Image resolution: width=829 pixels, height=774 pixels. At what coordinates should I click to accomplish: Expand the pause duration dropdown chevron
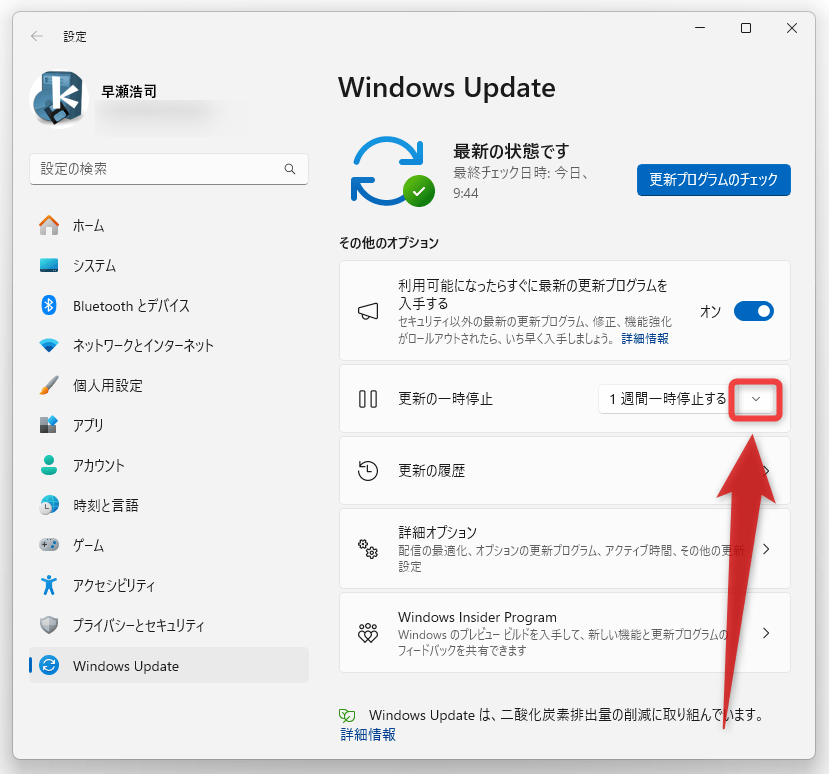(756, 399)
